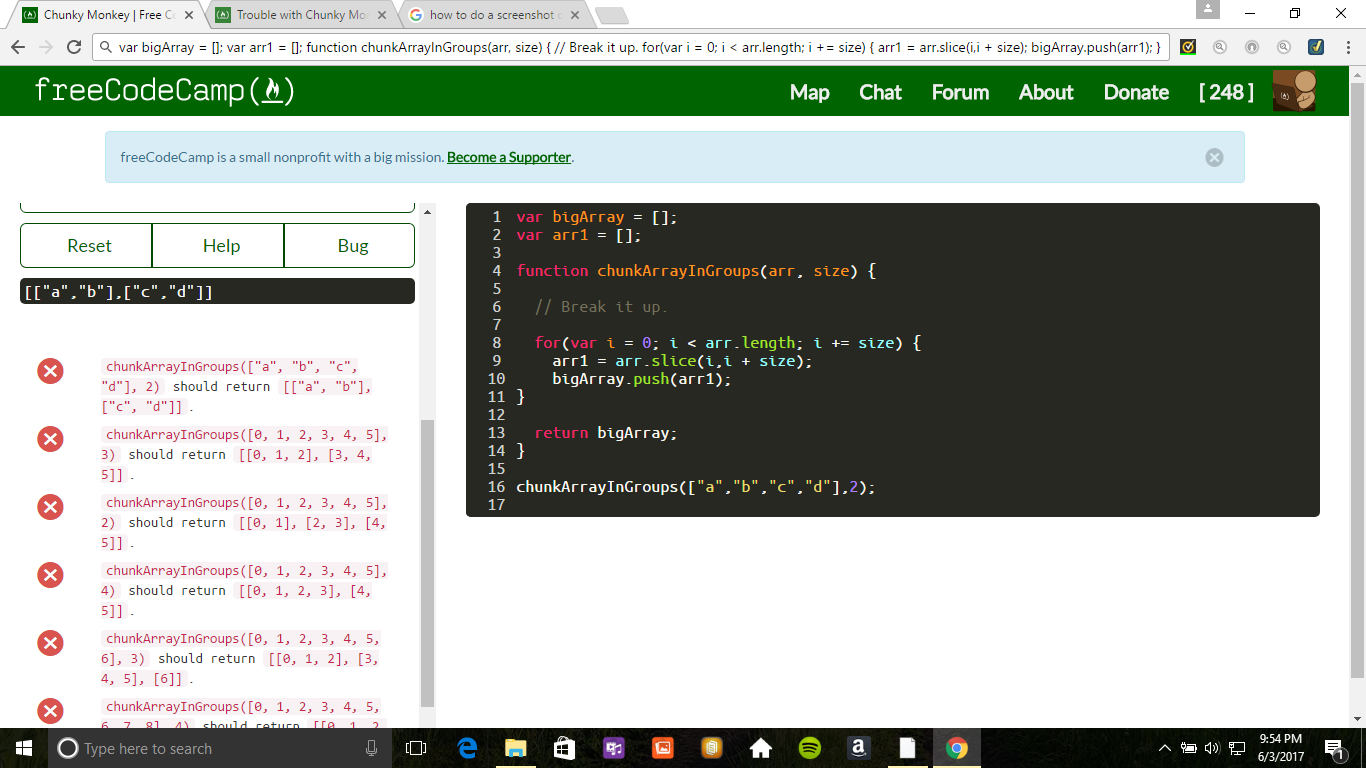Open the Chrome profile button in title bar
1366x768 pixels.
pos(1209,10)
